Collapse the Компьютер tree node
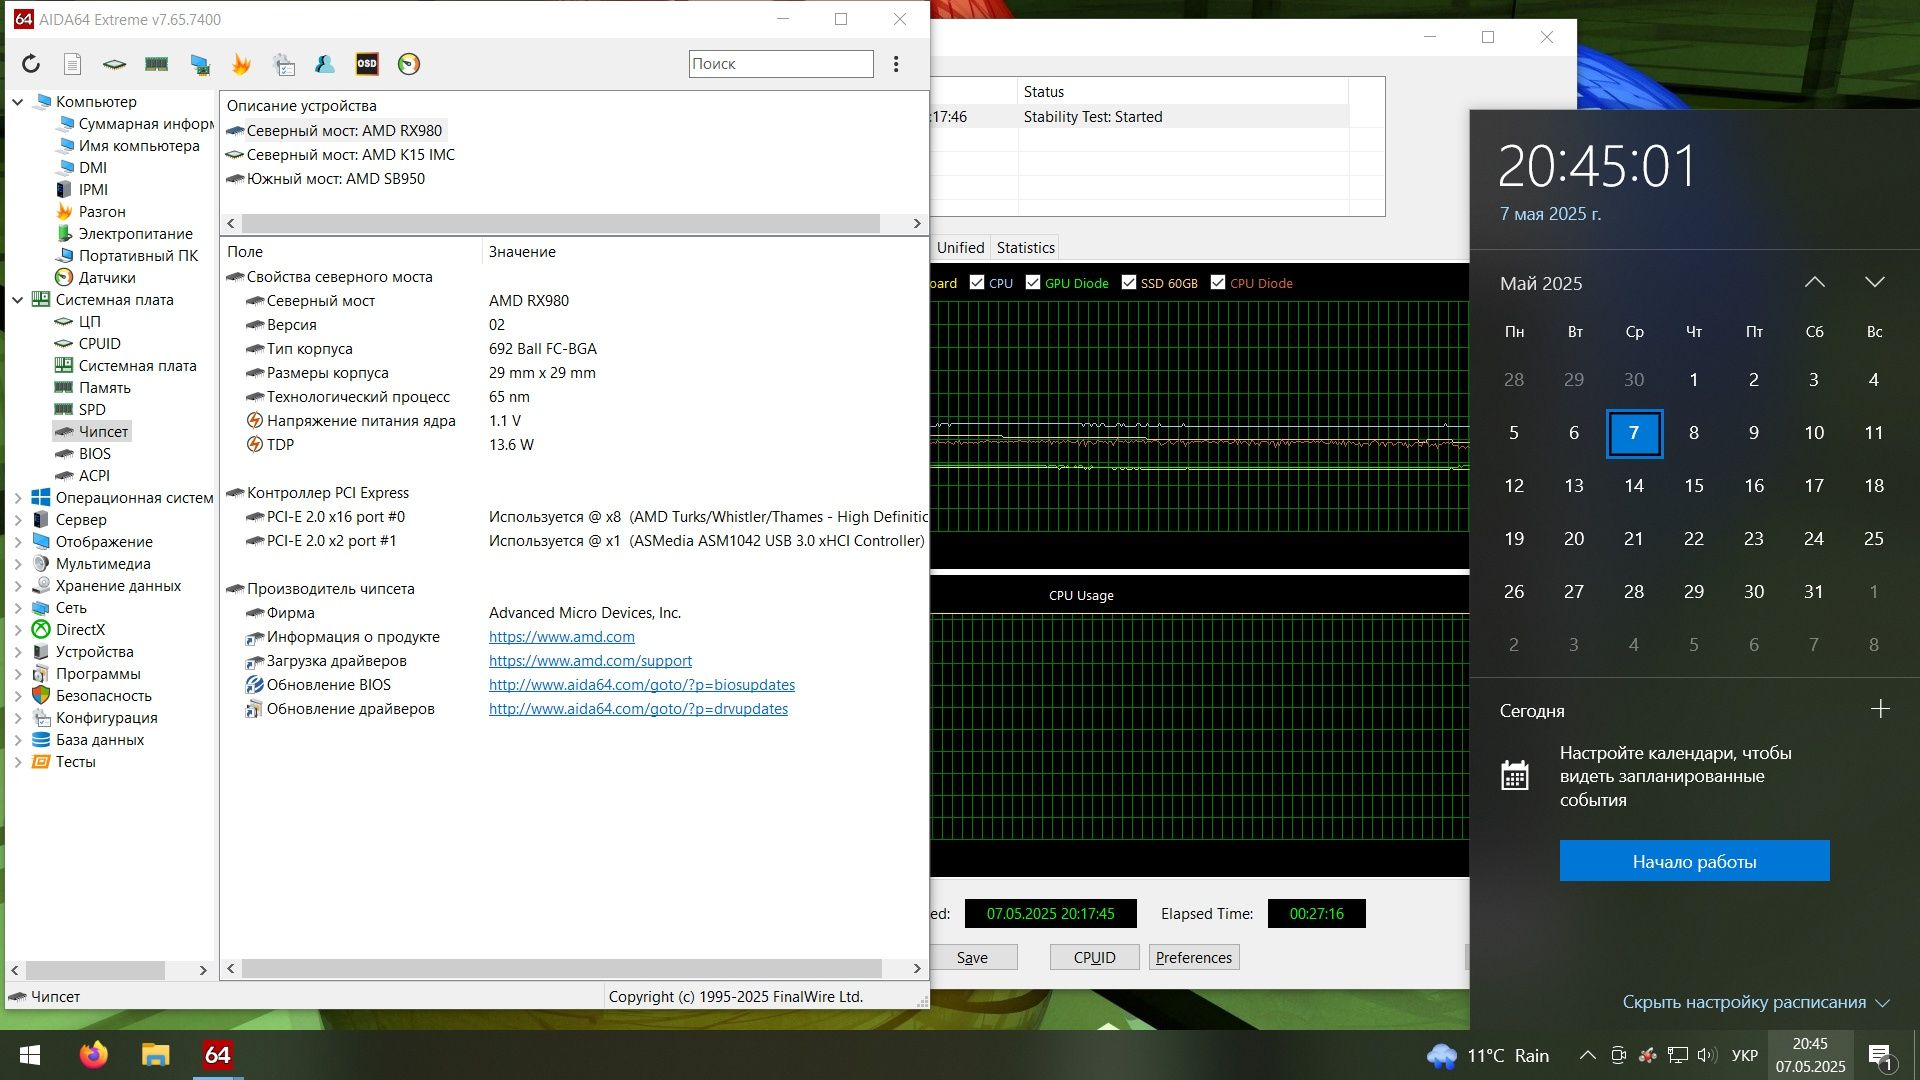Screen dimensions: 1920x1080 coord(17,101)
